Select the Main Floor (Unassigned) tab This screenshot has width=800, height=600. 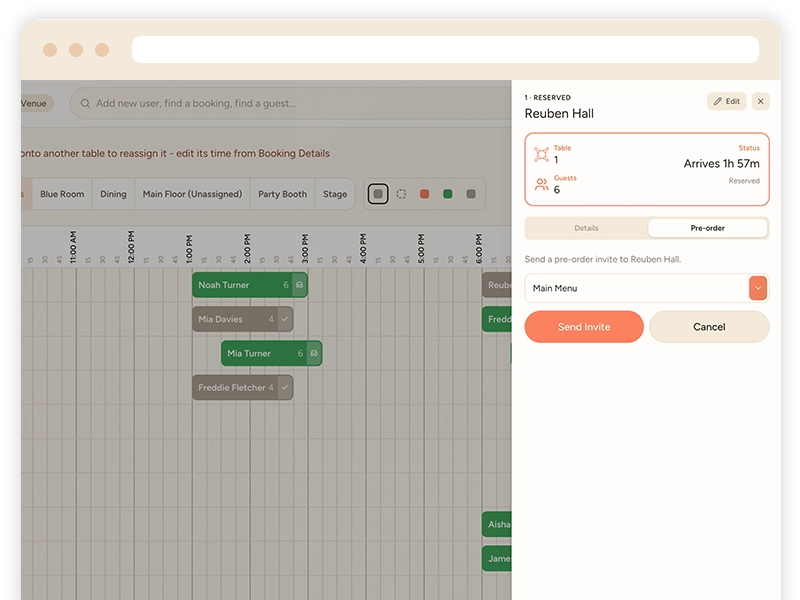pyautogui.click(x=192, y=194)
